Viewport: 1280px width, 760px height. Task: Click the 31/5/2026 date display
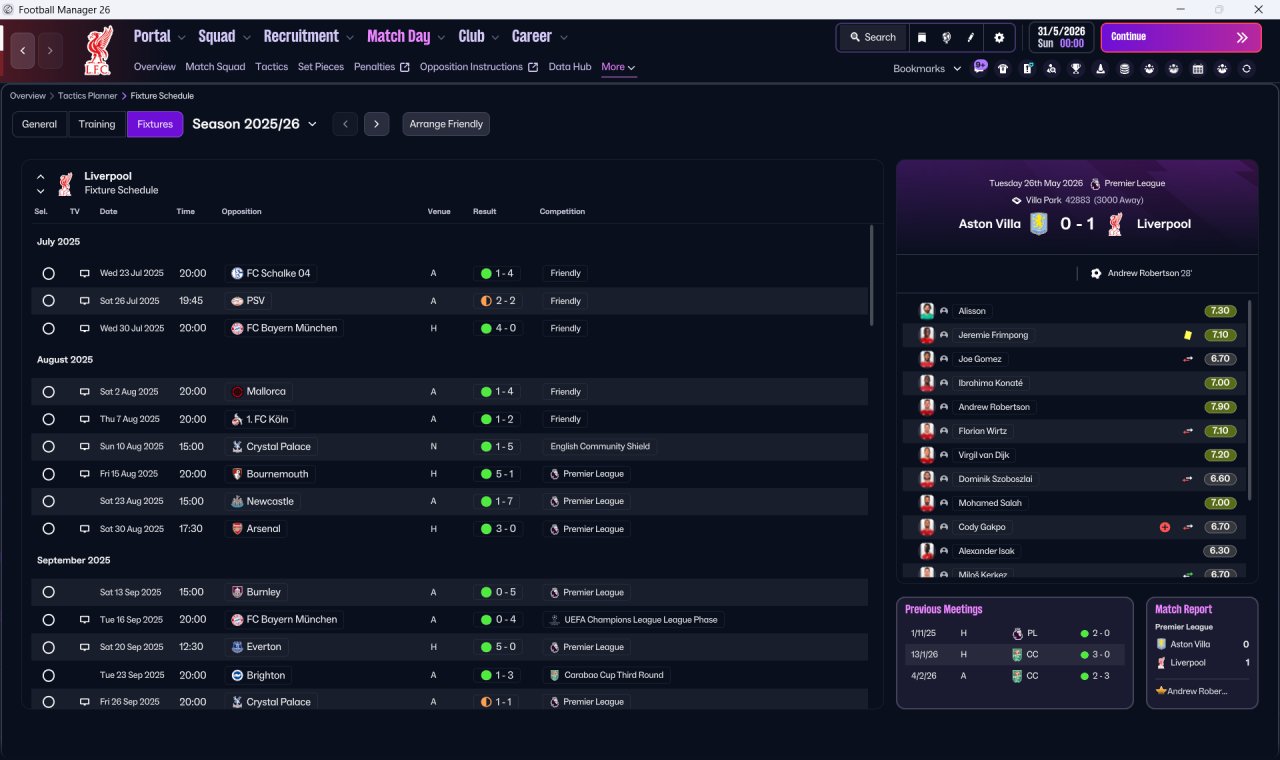[x=1062, y=37]
